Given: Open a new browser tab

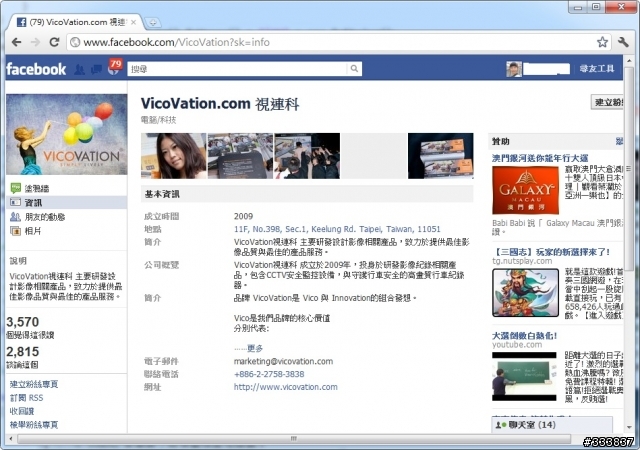Looking at the screenshot, I should 153,23.
